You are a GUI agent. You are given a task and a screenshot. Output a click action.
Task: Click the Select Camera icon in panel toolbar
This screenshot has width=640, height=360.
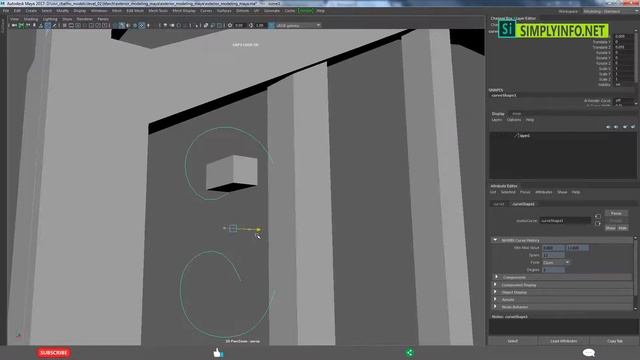pyautogui.click(x=14, y=25)
